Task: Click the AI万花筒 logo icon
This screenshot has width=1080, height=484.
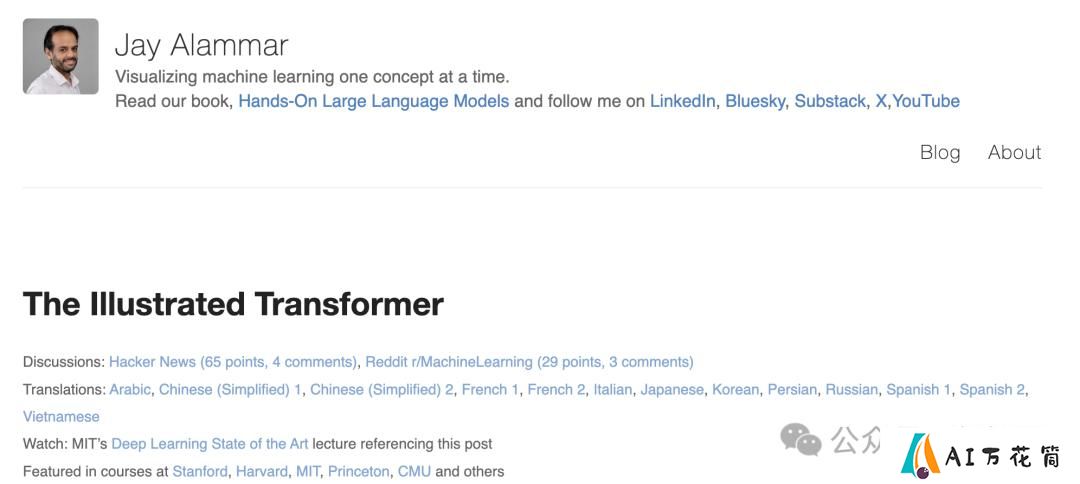Action: (920, 455)
